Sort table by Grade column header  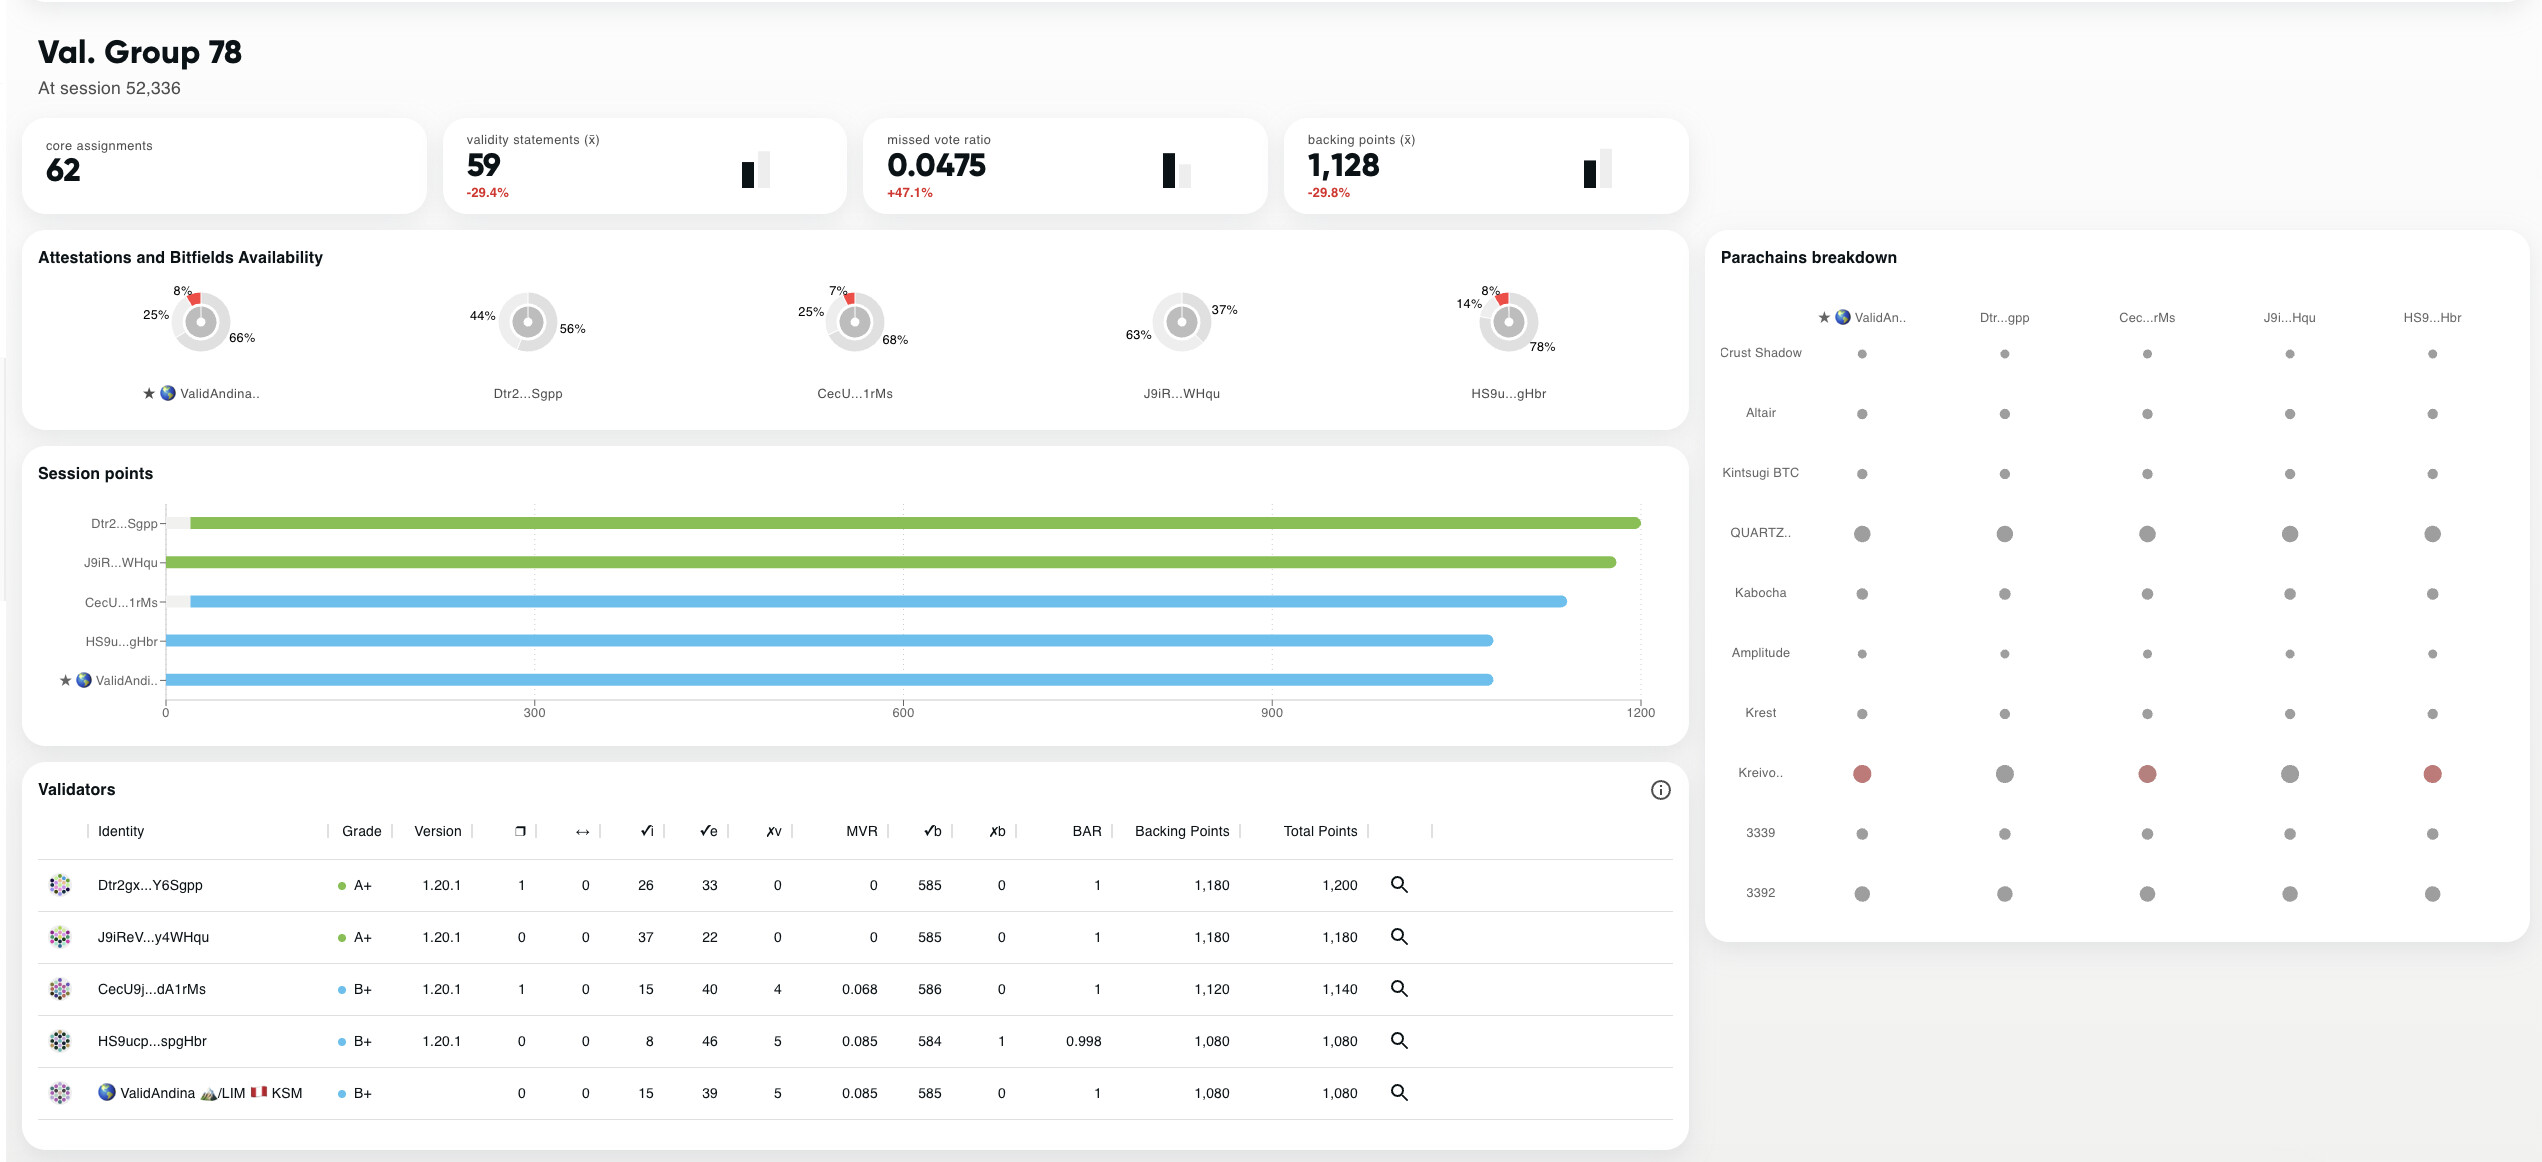click(x=361, y=831)
